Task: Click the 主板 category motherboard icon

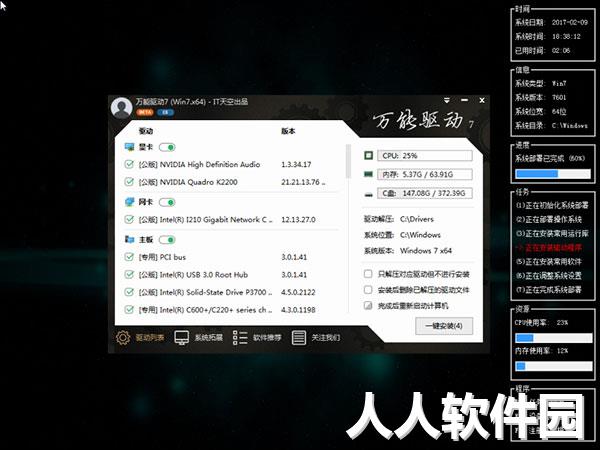Action: tap(130, 240)
